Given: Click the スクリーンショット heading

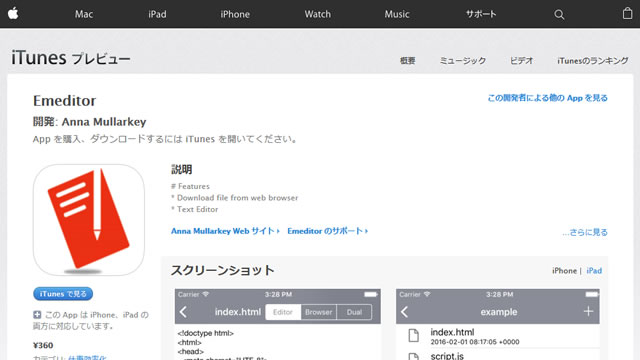Looking at the screenshot, I should [222, 270].
